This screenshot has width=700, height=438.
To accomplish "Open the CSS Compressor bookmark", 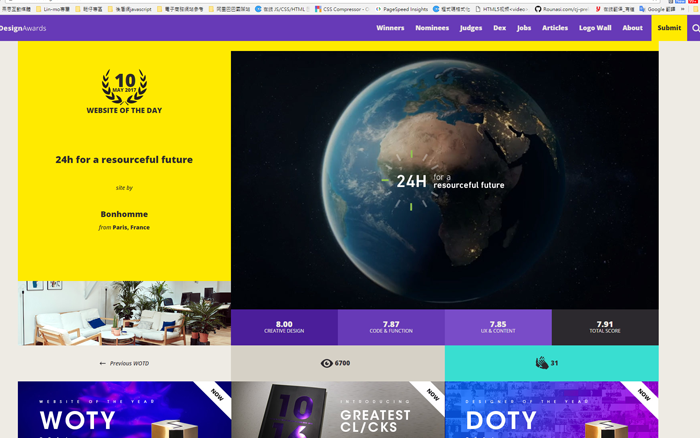I will [342, 8].
